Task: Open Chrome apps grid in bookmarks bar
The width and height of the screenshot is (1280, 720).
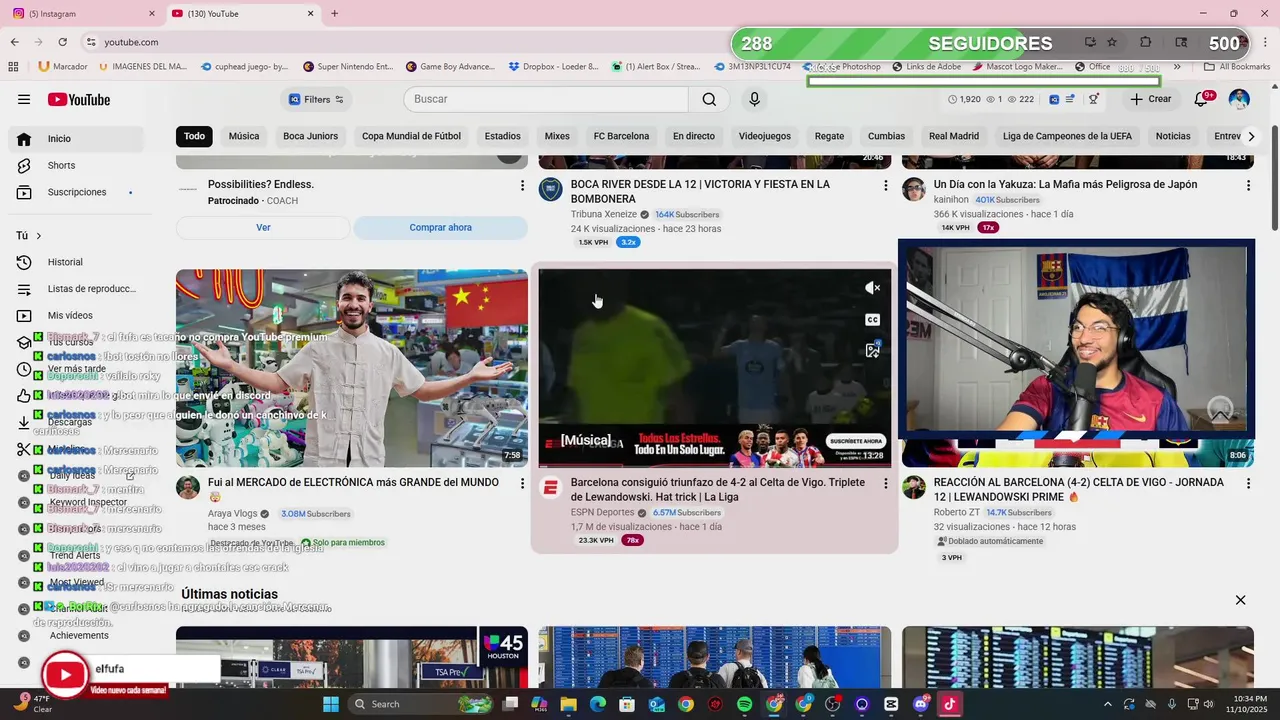Action: tap(13, 67)
